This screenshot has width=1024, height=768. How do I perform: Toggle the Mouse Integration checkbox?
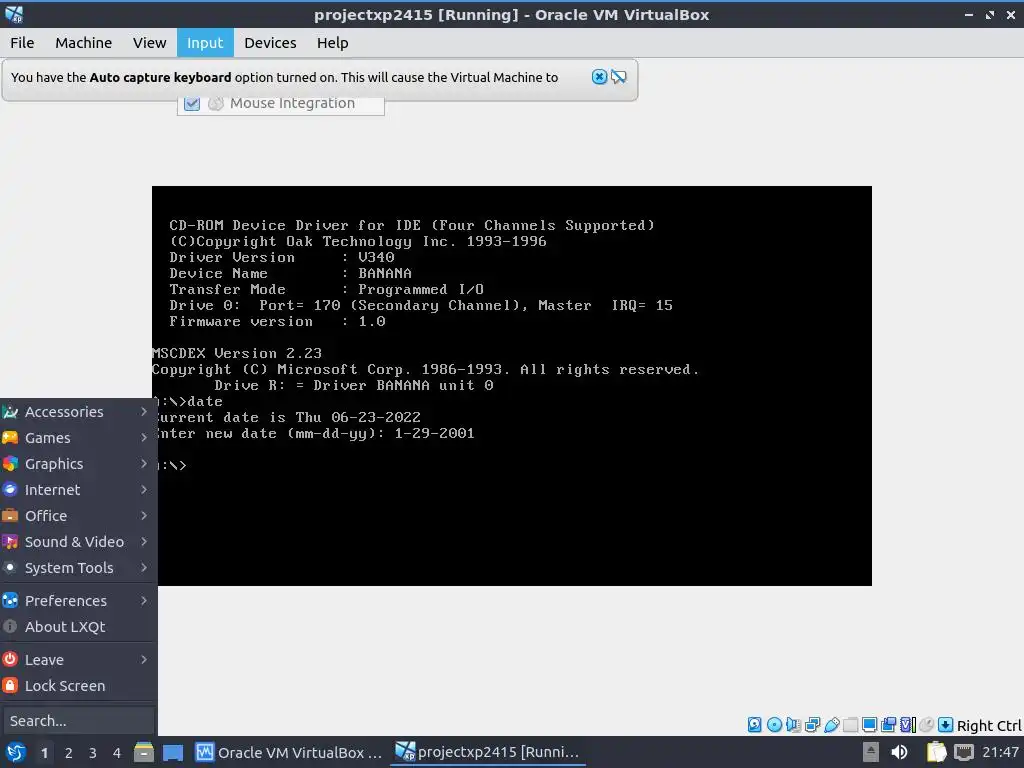(191, 103)
